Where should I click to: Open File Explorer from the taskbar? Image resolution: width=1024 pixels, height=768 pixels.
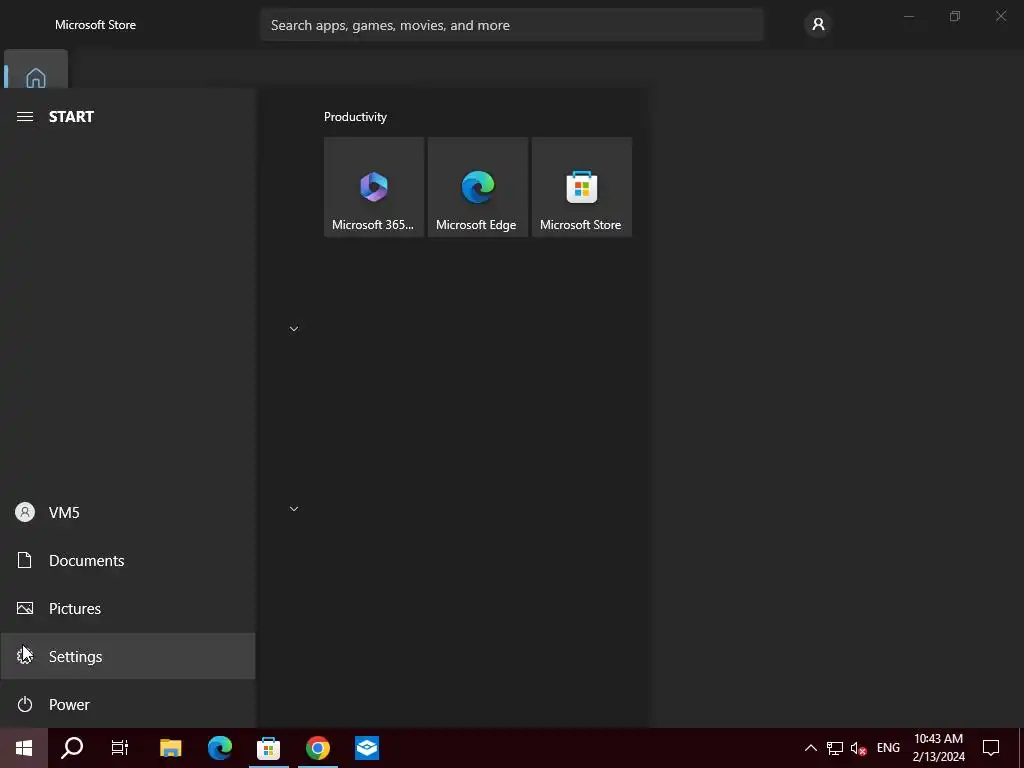point(170,748)
